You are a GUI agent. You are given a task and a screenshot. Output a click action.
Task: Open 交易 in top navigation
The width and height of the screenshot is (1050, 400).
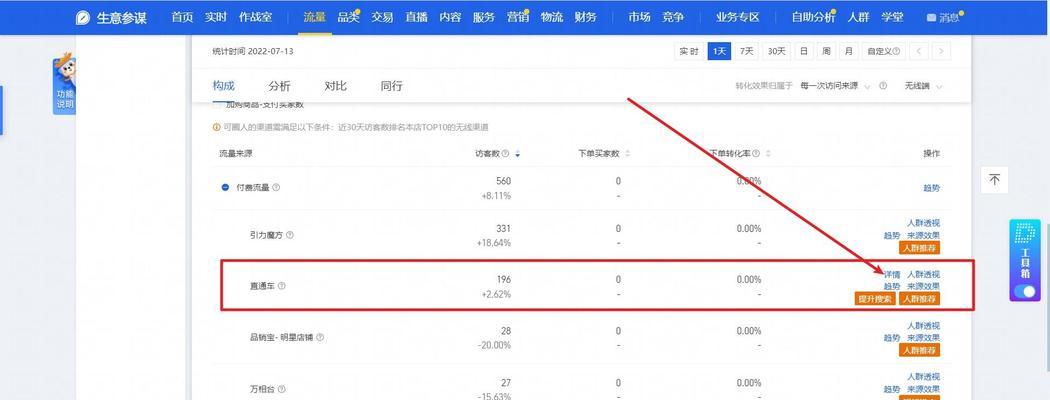pos(382,17)
